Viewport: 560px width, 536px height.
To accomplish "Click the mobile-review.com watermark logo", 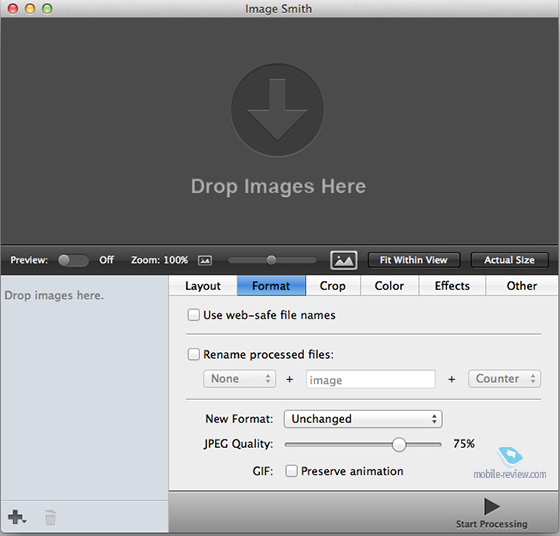I will coord(510,462).
